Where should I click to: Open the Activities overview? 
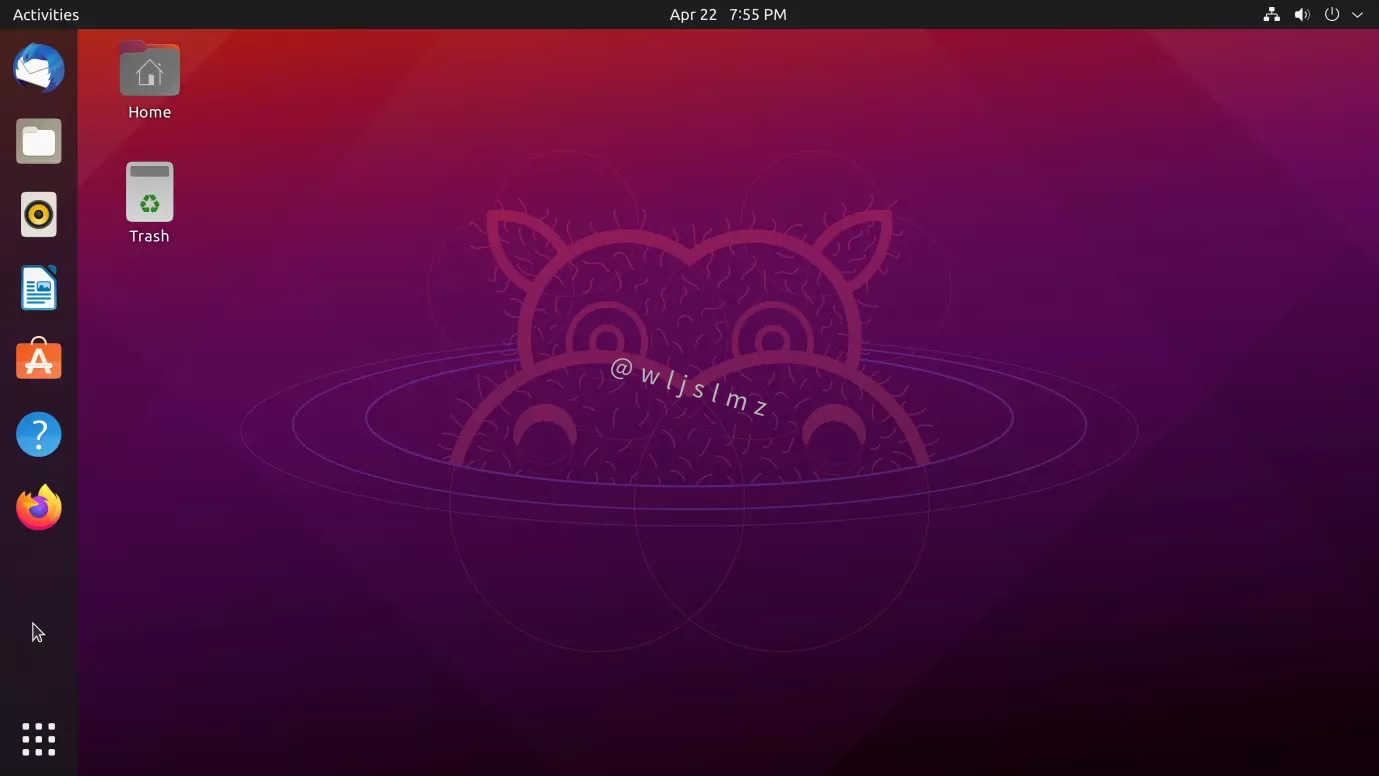coord(46,15)
